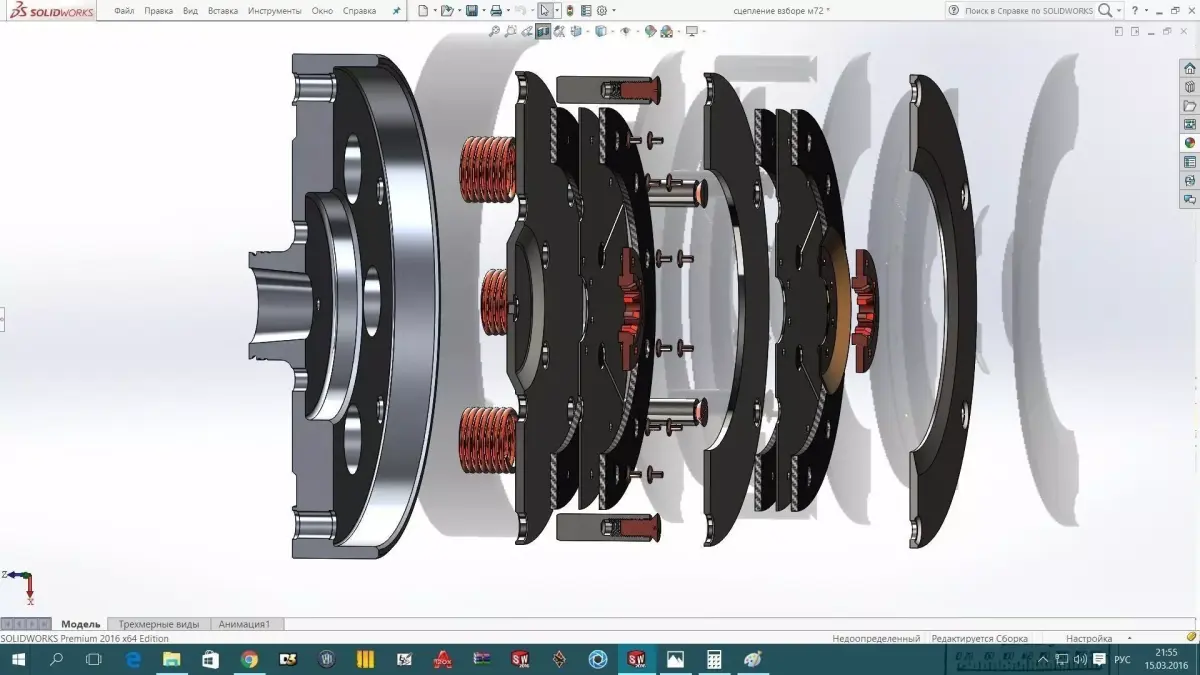Open the Calculator taskbar icon

click(x=714, y=660)
